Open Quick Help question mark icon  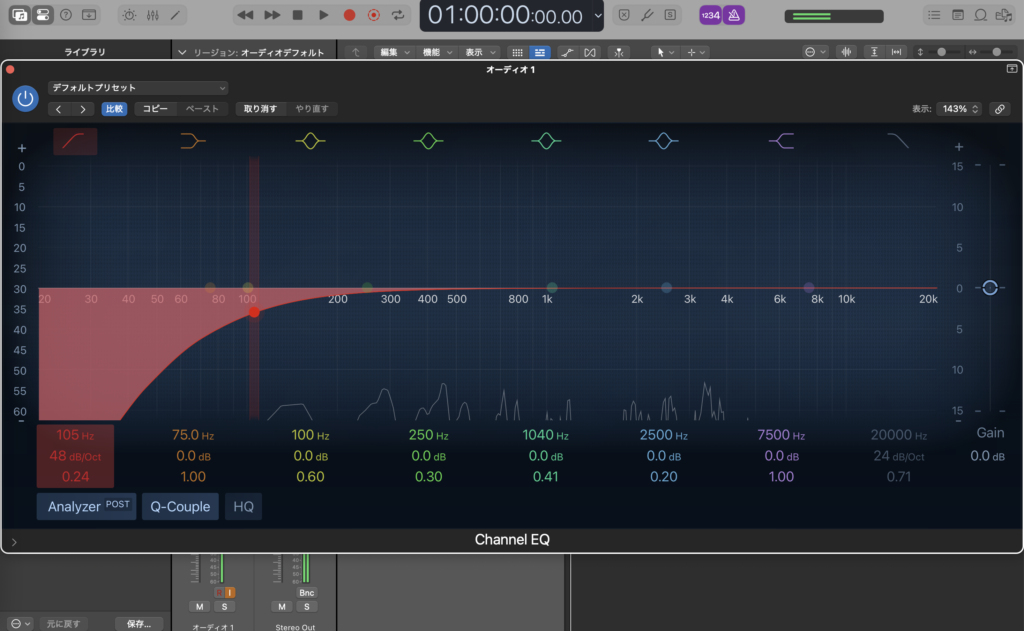pos(66,15)
